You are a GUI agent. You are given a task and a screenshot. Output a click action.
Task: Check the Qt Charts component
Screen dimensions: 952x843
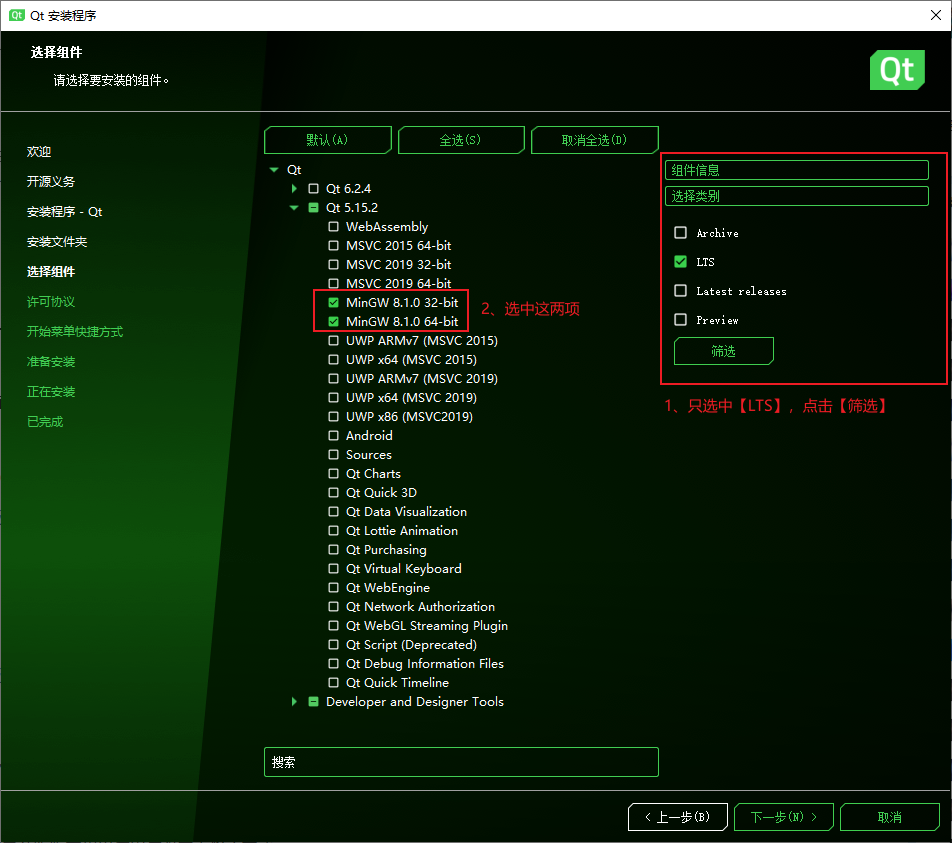pyautogui.click(x=333, y=474)
